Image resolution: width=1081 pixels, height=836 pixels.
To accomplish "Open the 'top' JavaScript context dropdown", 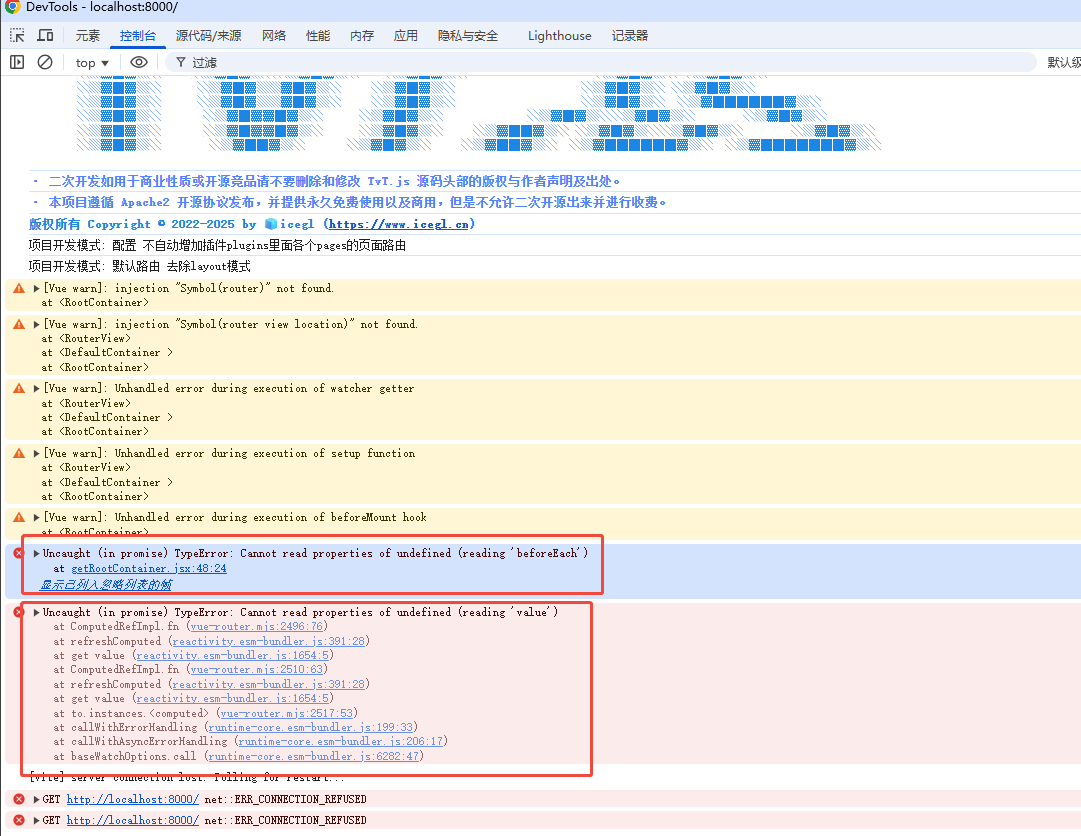I will click(x=92, y=63).
